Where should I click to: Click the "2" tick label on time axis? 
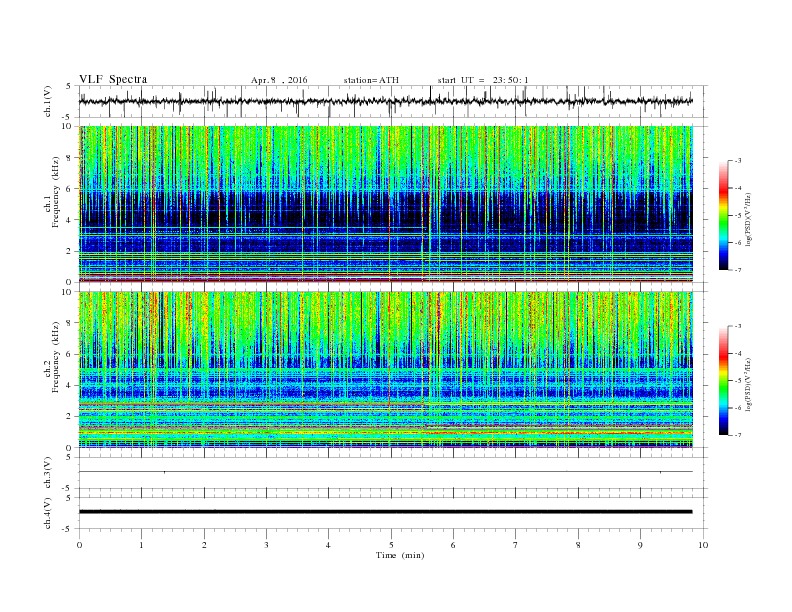point(204,545)
